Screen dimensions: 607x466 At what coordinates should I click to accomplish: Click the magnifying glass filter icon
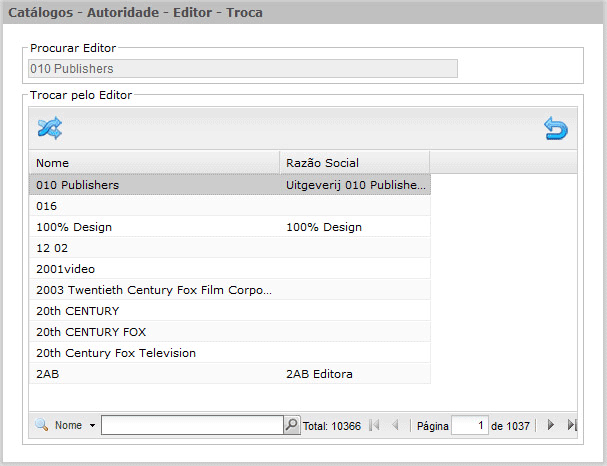41,425
